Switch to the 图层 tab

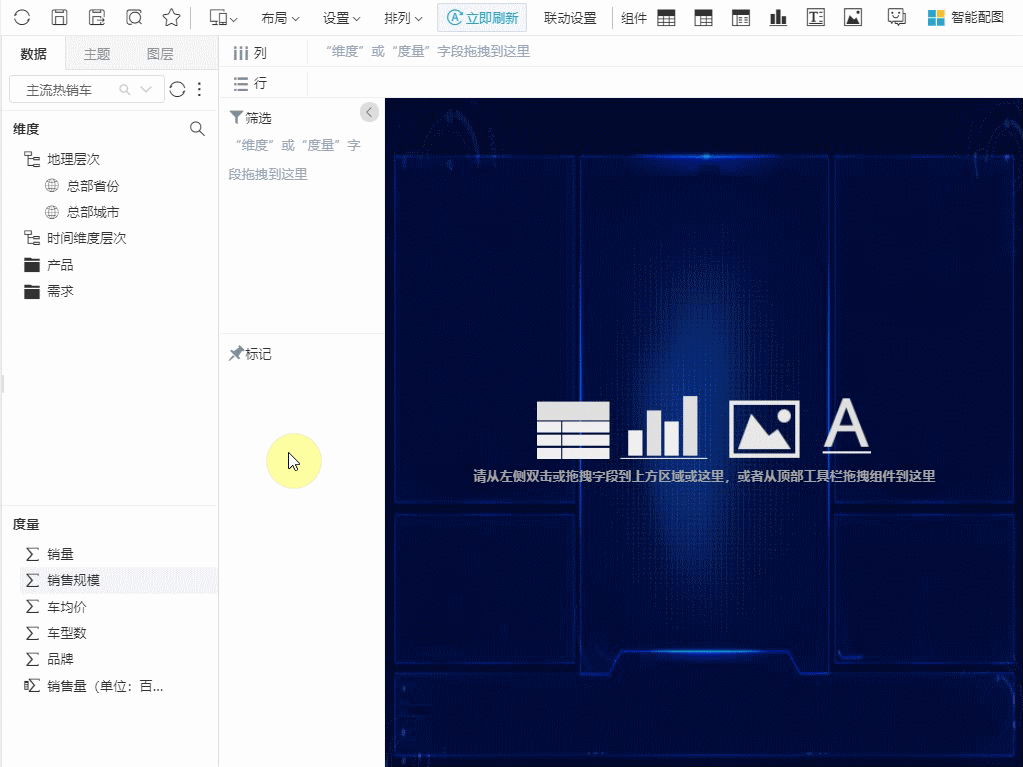[160, 54]
